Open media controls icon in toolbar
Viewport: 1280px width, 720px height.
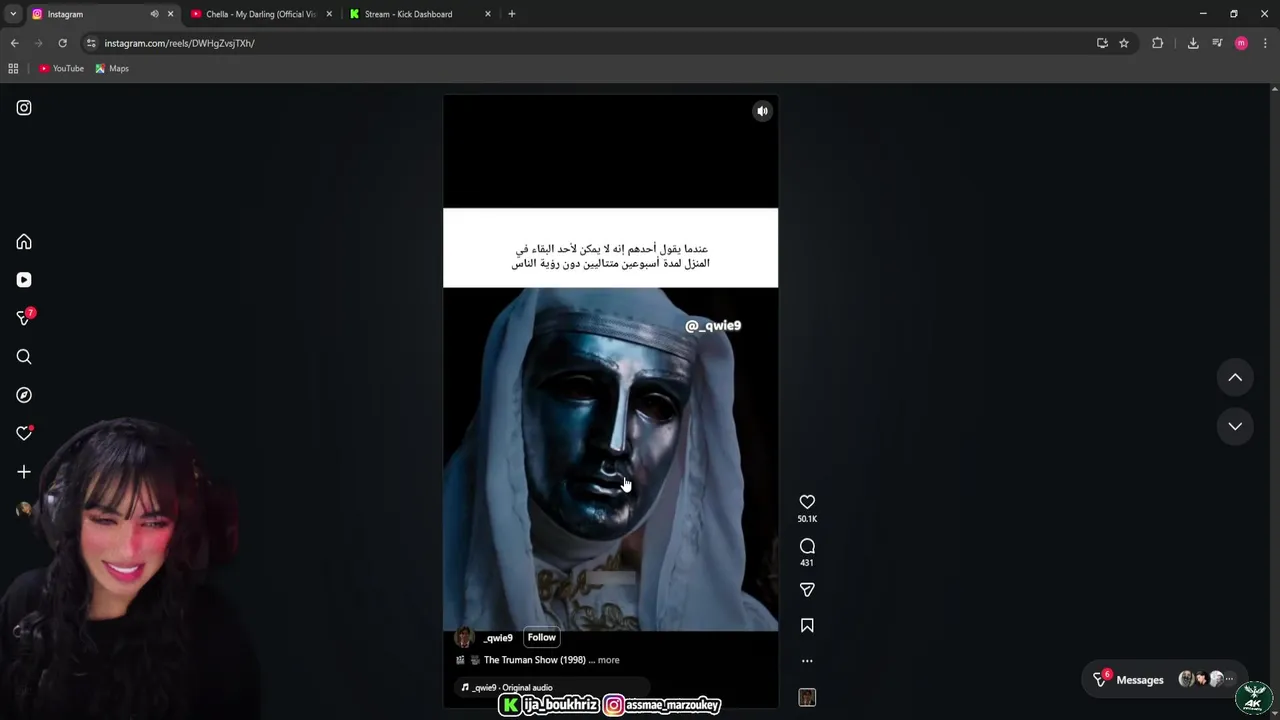pyautogui.click(x=1217, y=43)
